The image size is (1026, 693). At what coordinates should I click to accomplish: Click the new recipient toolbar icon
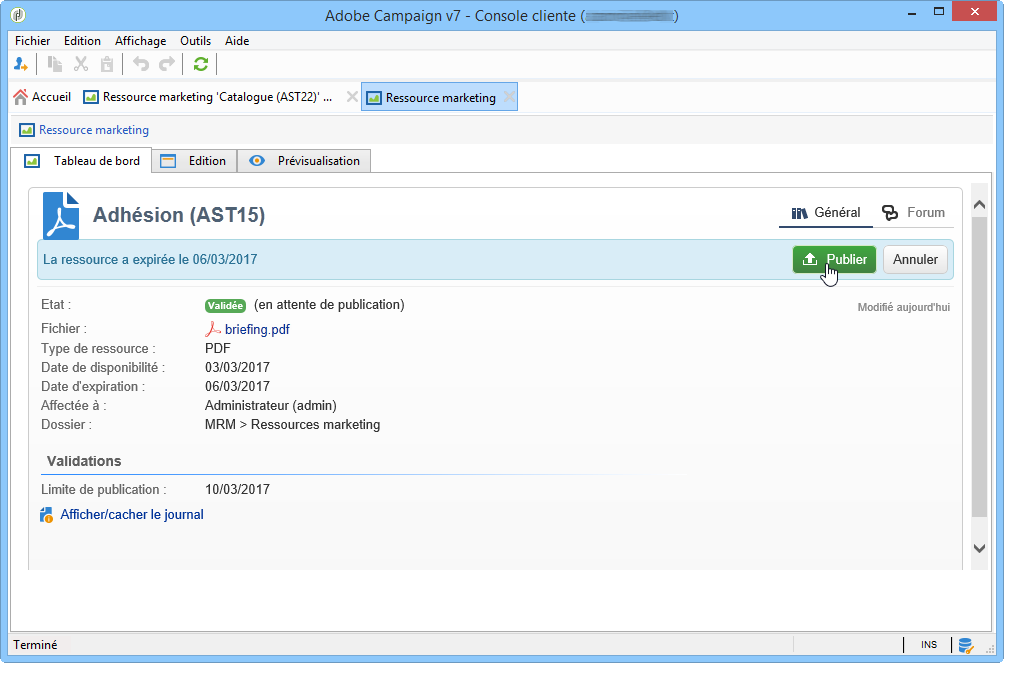point(20,64)
